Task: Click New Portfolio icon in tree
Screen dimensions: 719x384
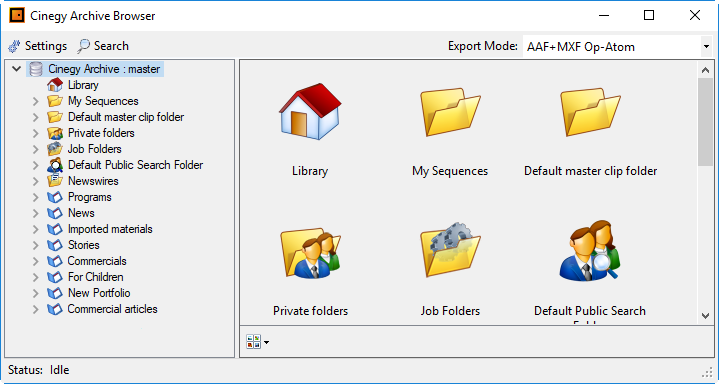Action: [x=55, y=293]
